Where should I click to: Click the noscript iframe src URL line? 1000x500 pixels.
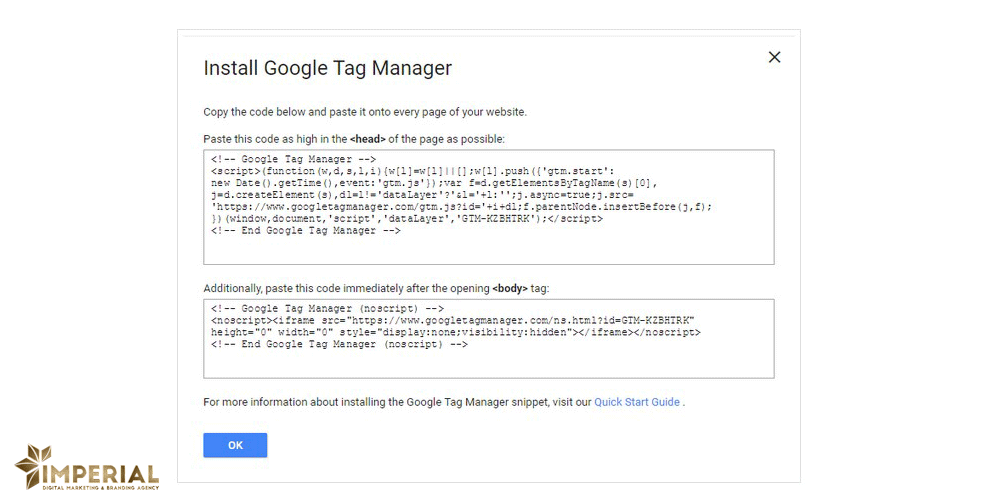[452, 320]
